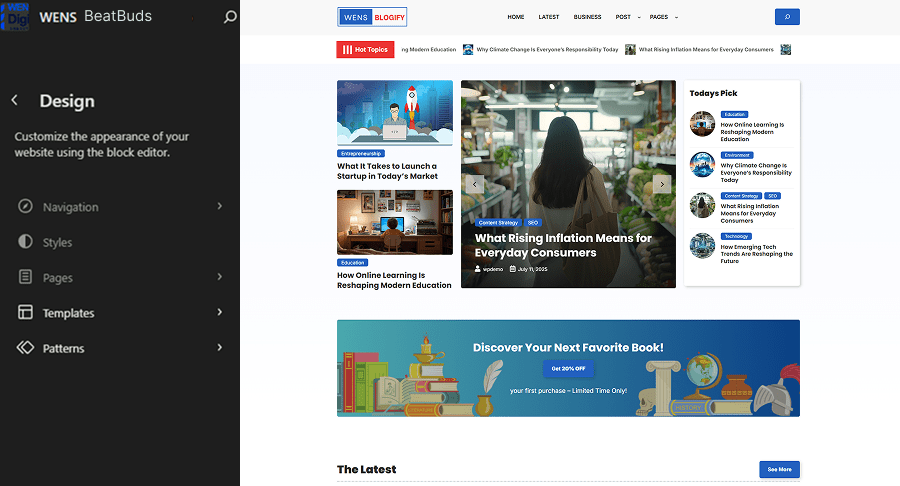Expand the Templates chevron
The width and height of the screenshot is (900, 486).
pyautogui.click(x=219, y=313)
